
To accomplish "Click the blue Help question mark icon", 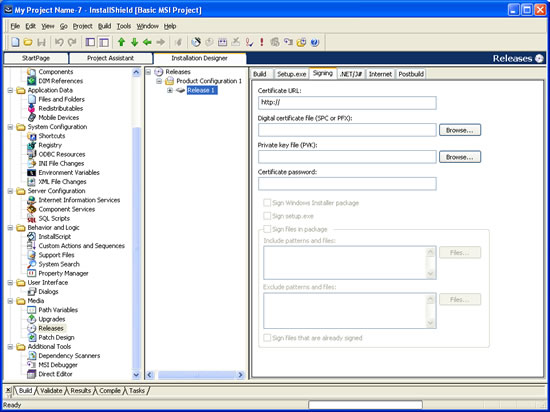I will pos(315,42).
